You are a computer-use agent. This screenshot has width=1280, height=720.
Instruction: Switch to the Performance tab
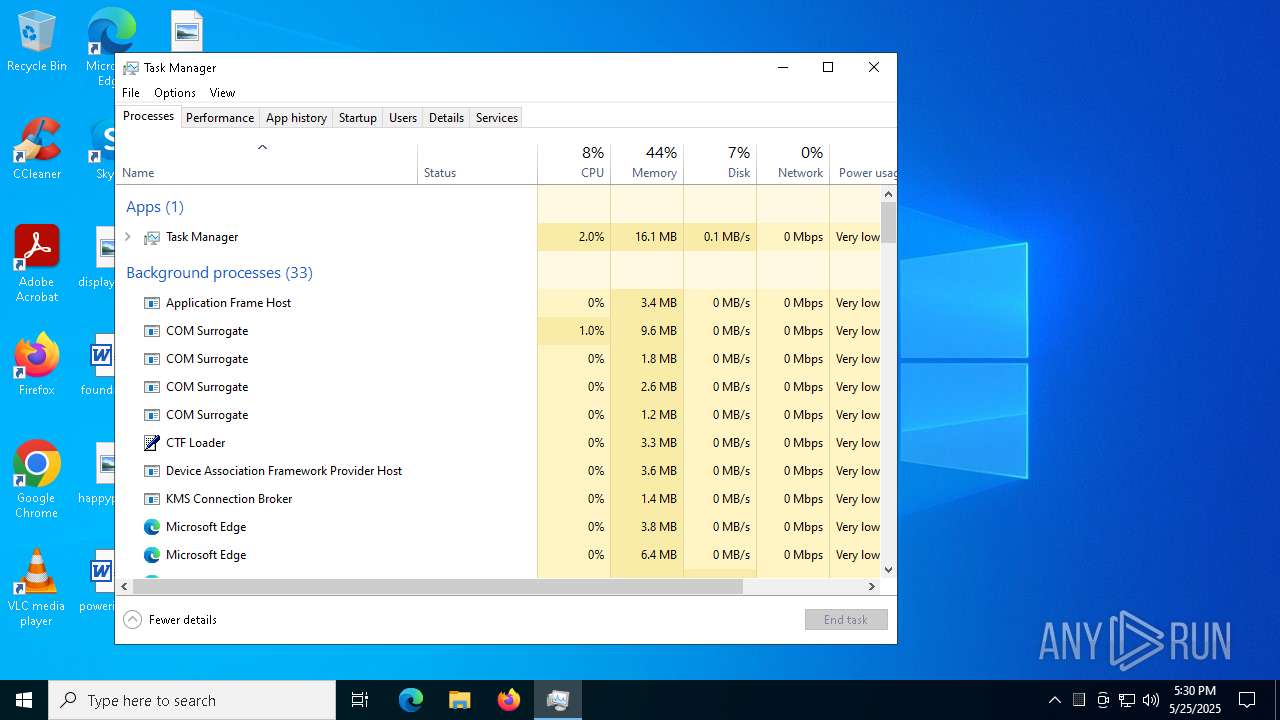(x=220, y=118)
